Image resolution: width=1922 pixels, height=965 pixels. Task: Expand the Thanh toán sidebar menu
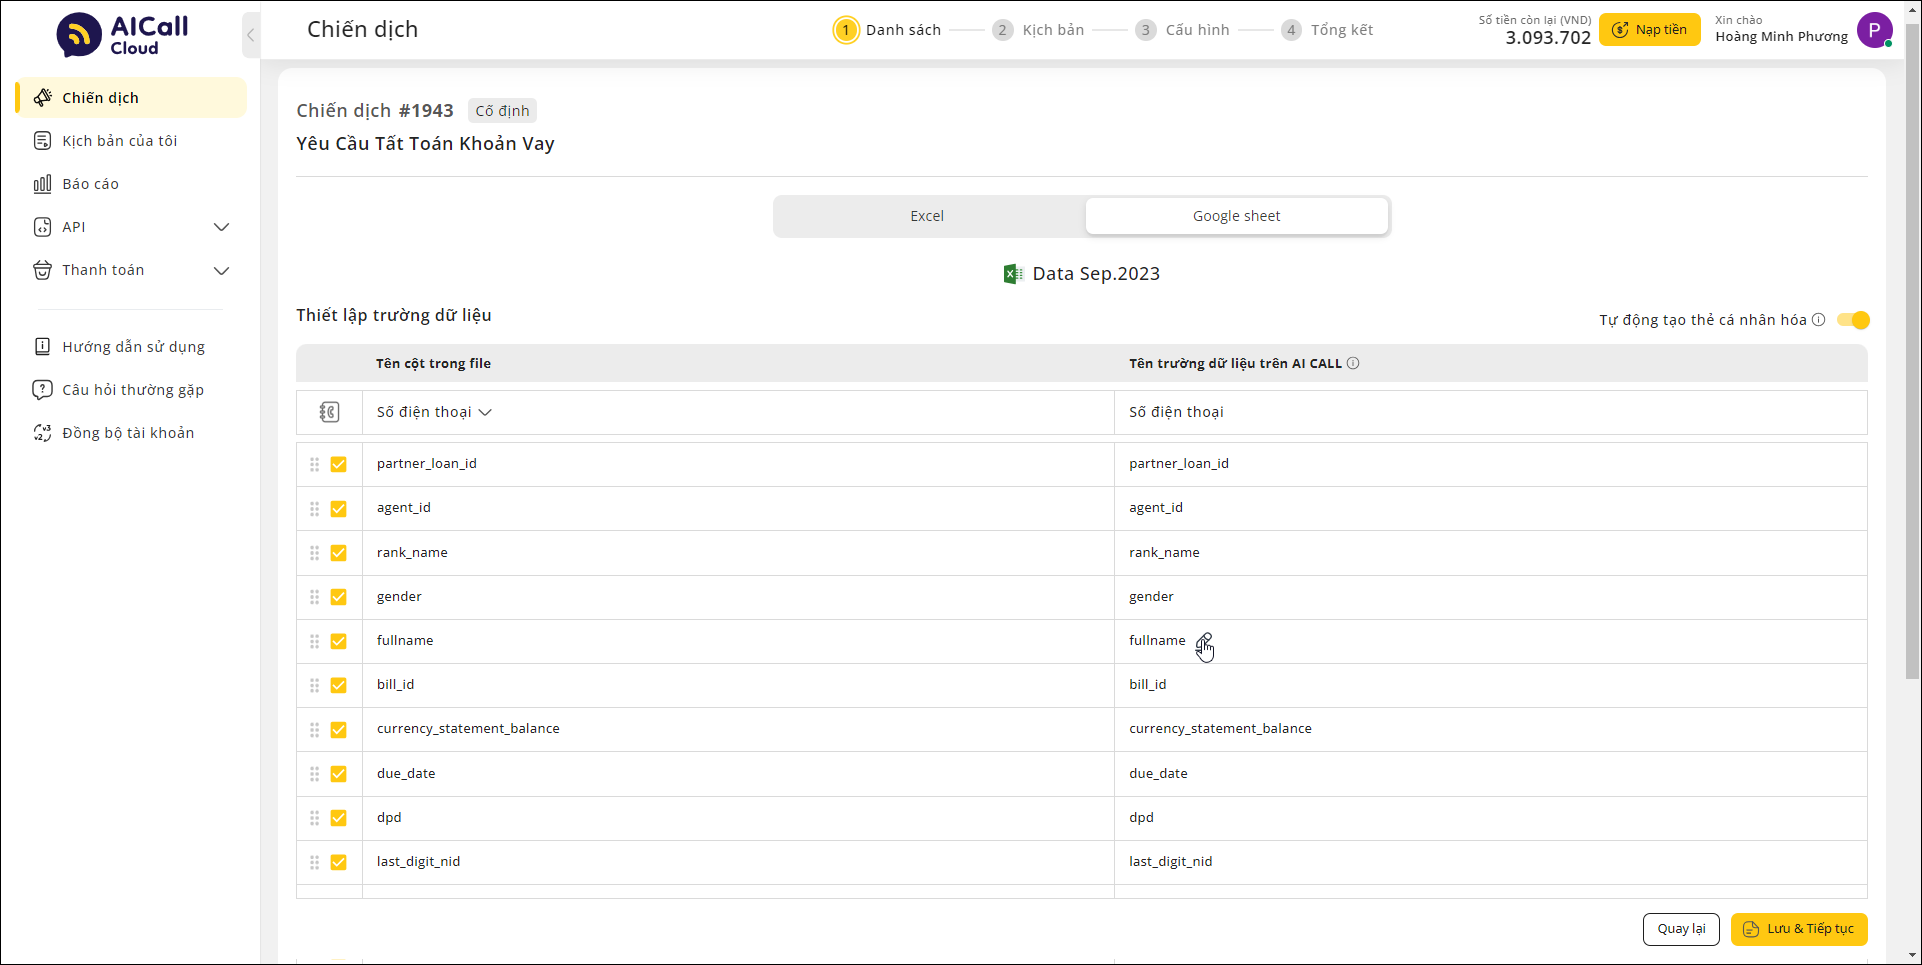point(221,270)
